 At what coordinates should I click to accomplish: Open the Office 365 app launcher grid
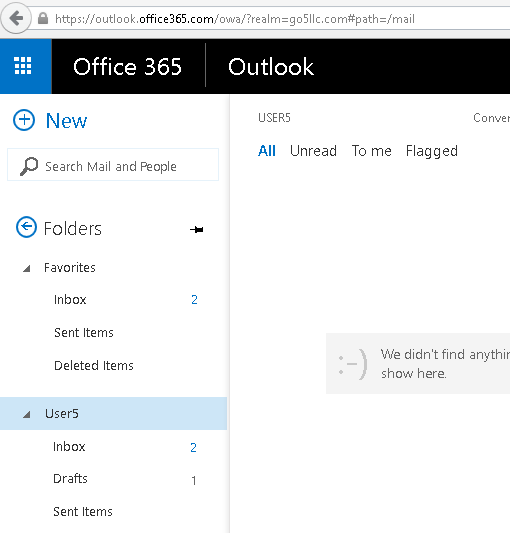pos(23,66)
